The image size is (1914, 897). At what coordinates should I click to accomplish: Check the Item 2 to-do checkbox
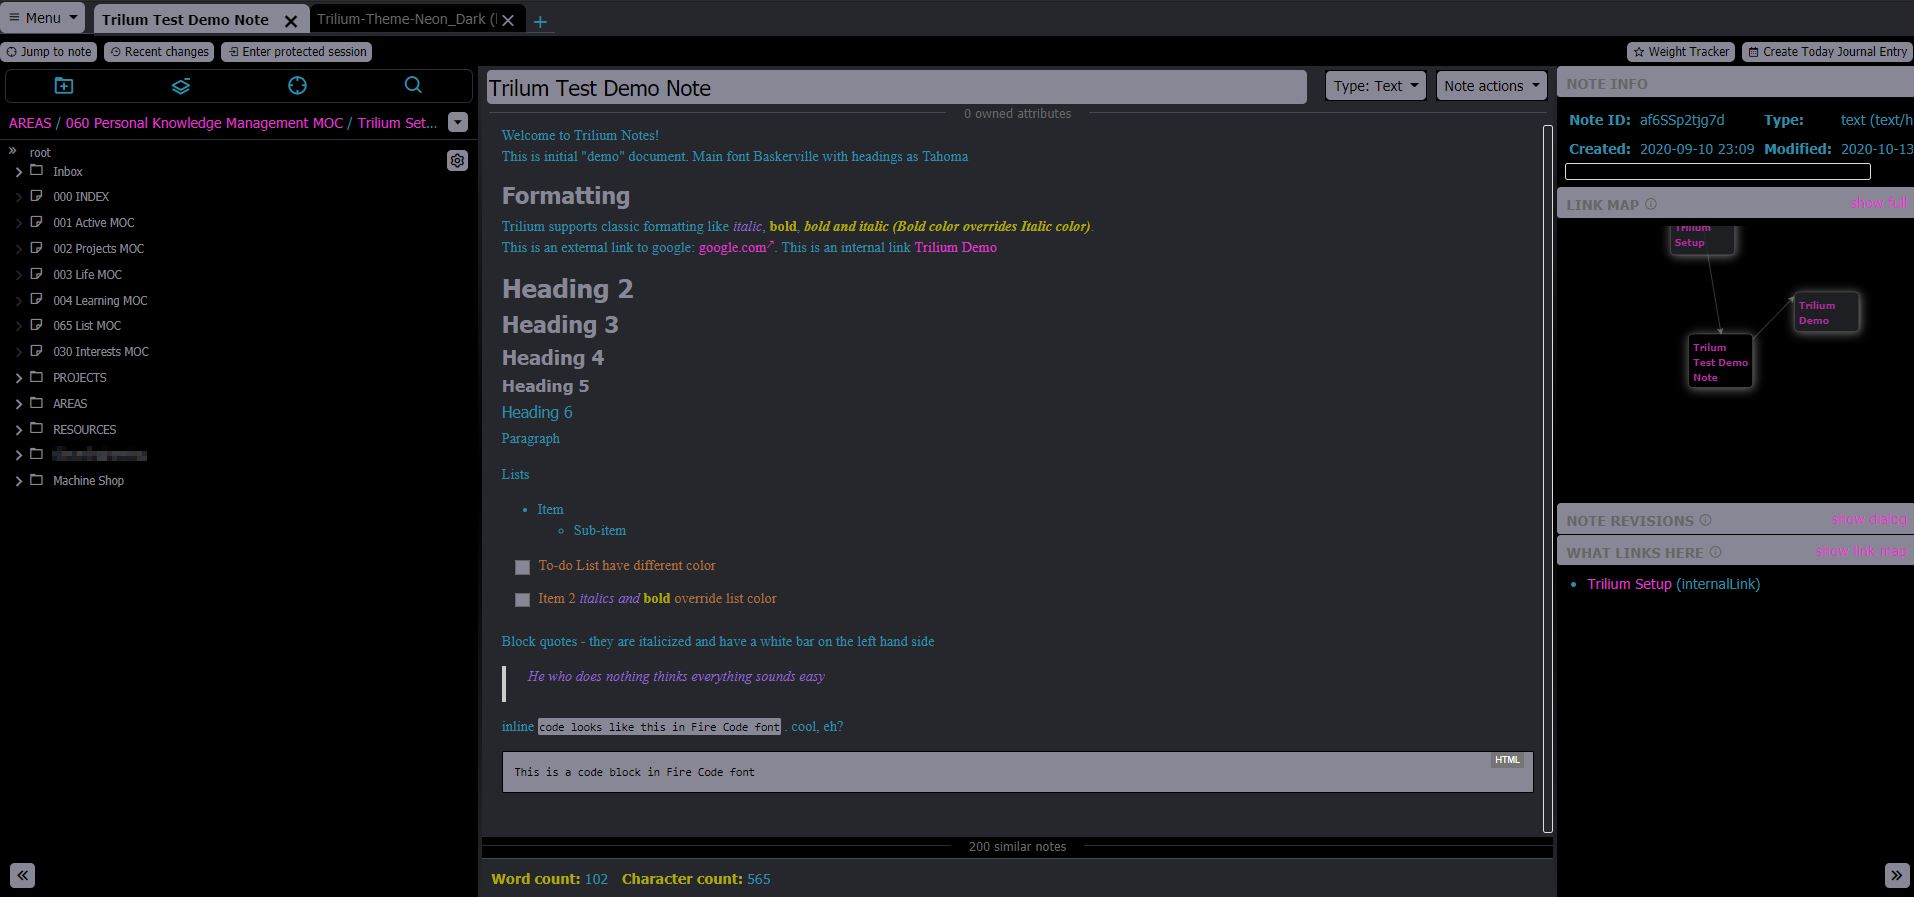click(x=522, y=600)
